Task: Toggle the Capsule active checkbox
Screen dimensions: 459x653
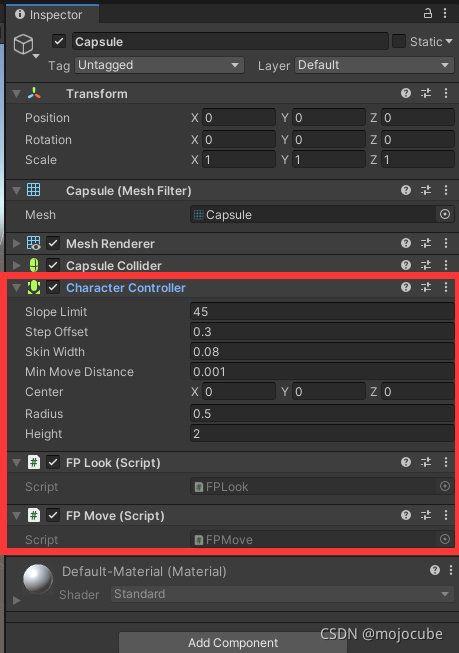Action: pyautogui.click(x=59, y=41)
